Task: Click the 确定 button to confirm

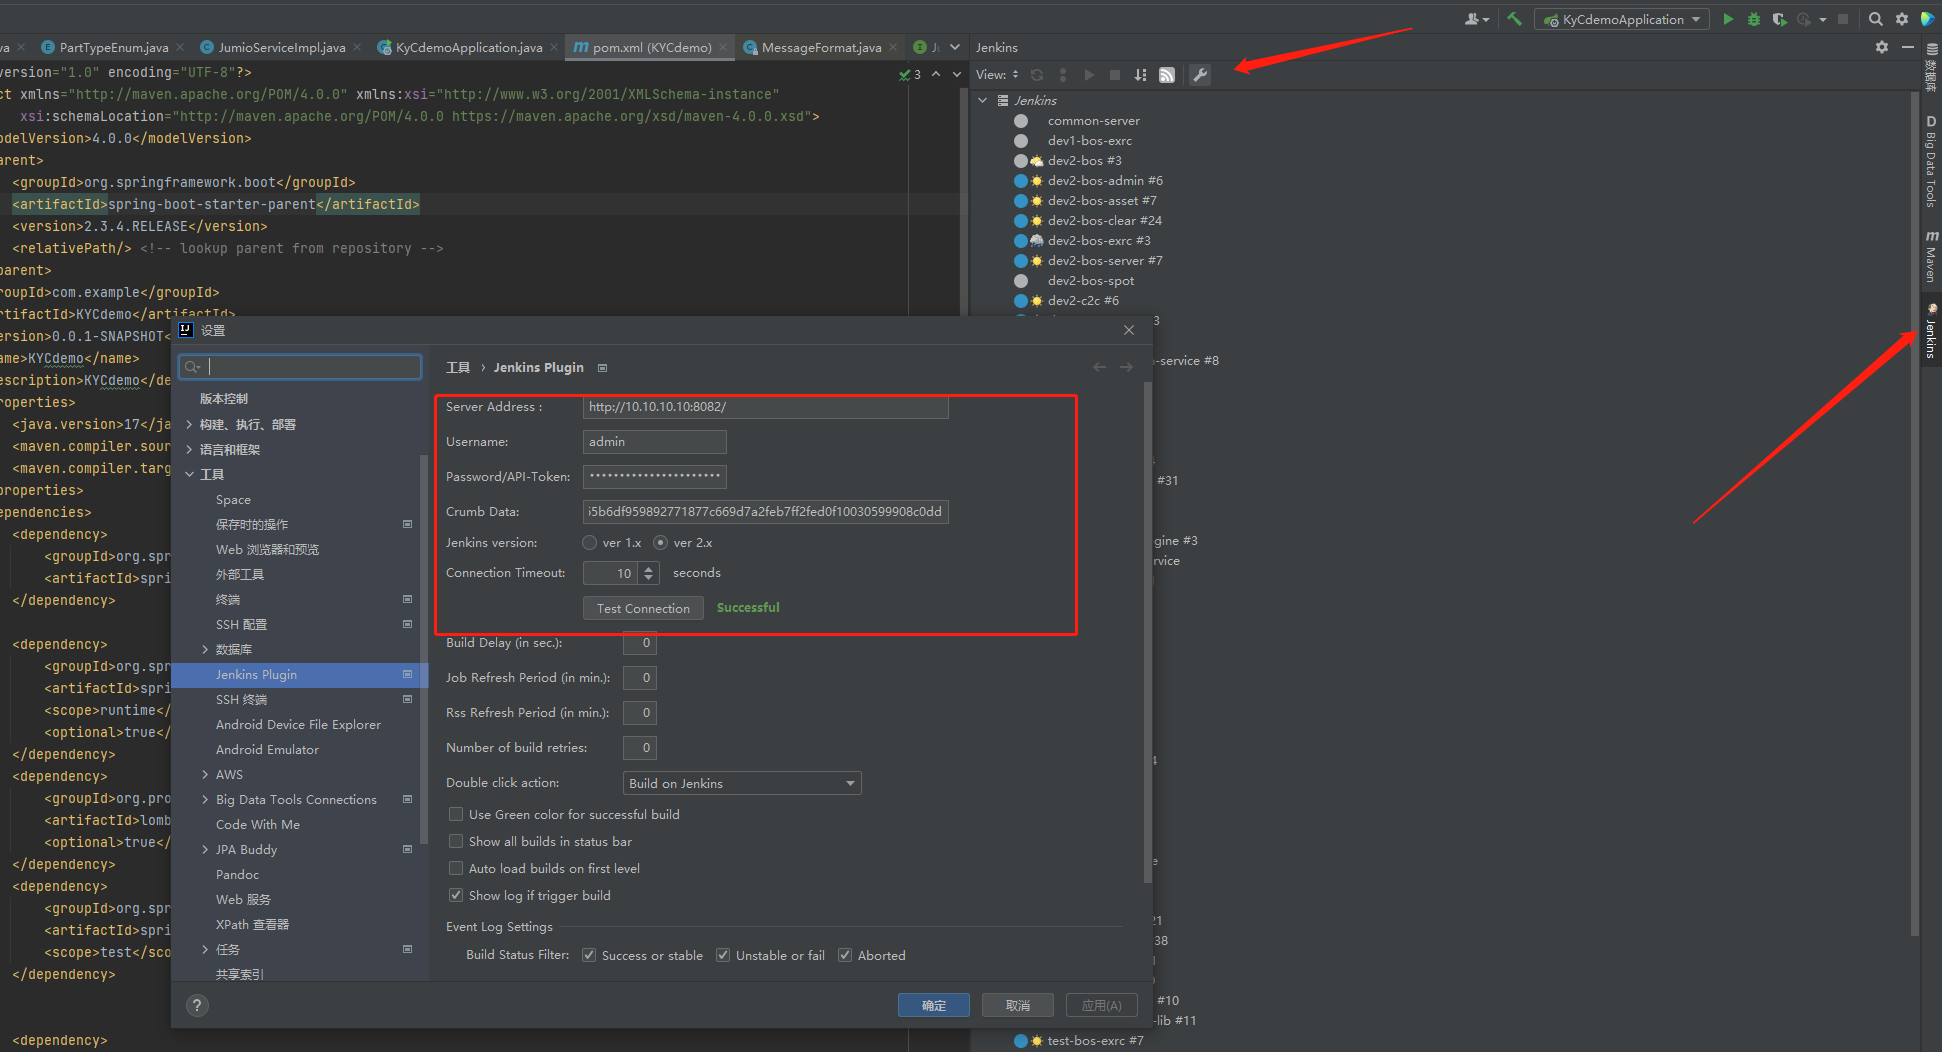Action: pyautogui.click(x=933, y=1006)
